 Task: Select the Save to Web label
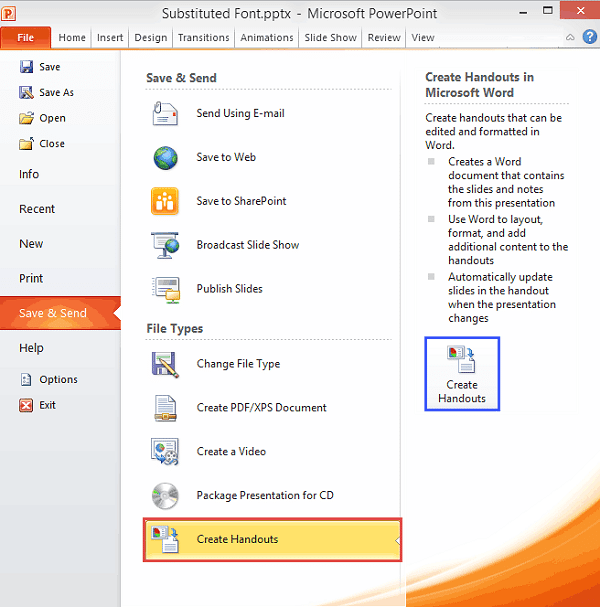(x=226, y=157)
